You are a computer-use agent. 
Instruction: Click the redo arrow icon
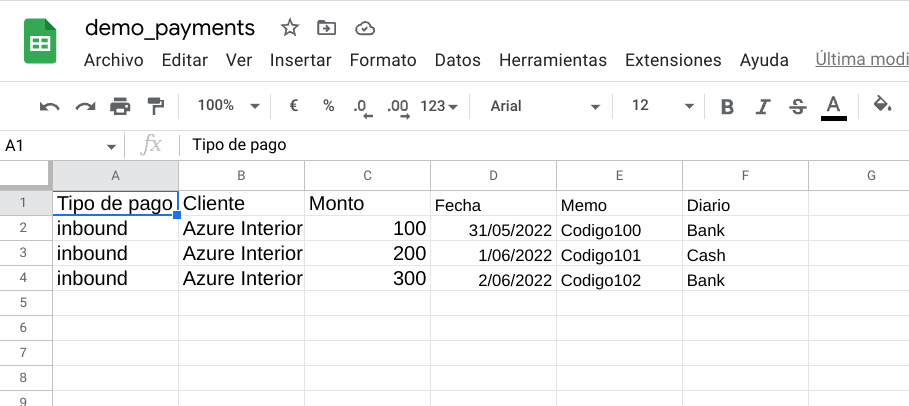coord(86,106)
